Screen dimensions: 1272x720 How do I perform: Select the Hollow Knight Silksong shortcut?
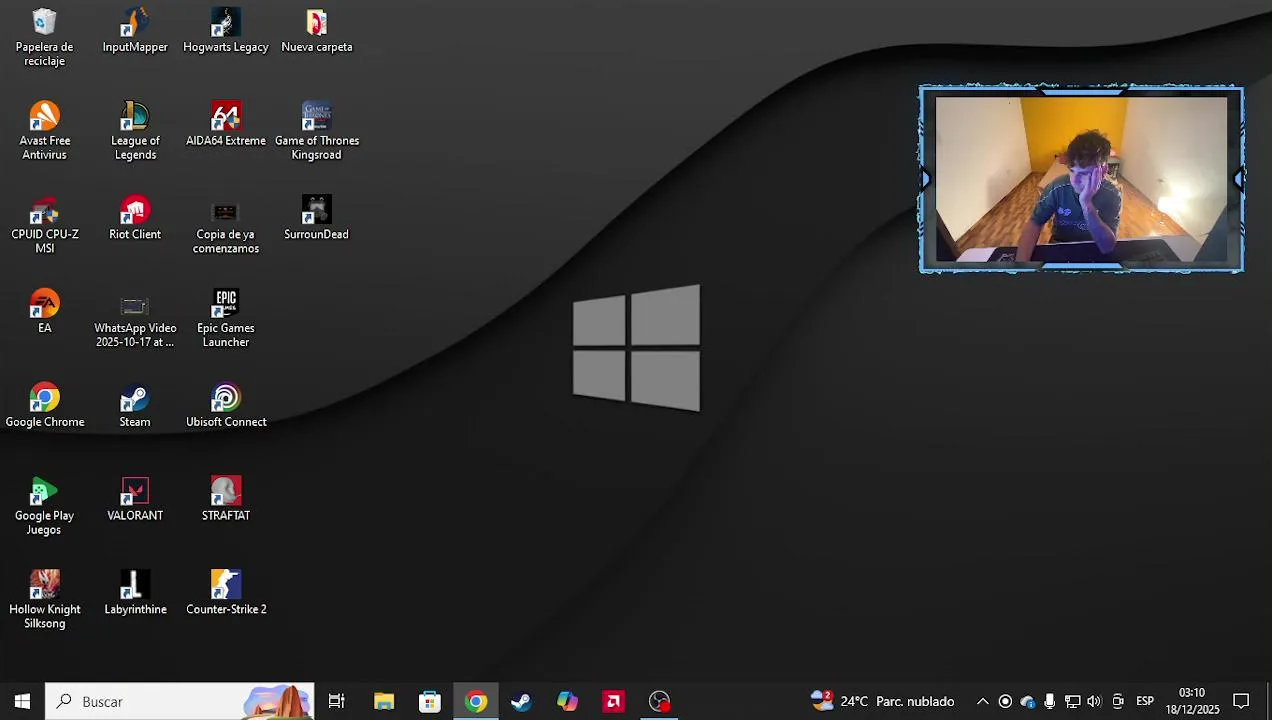[44, 600]
